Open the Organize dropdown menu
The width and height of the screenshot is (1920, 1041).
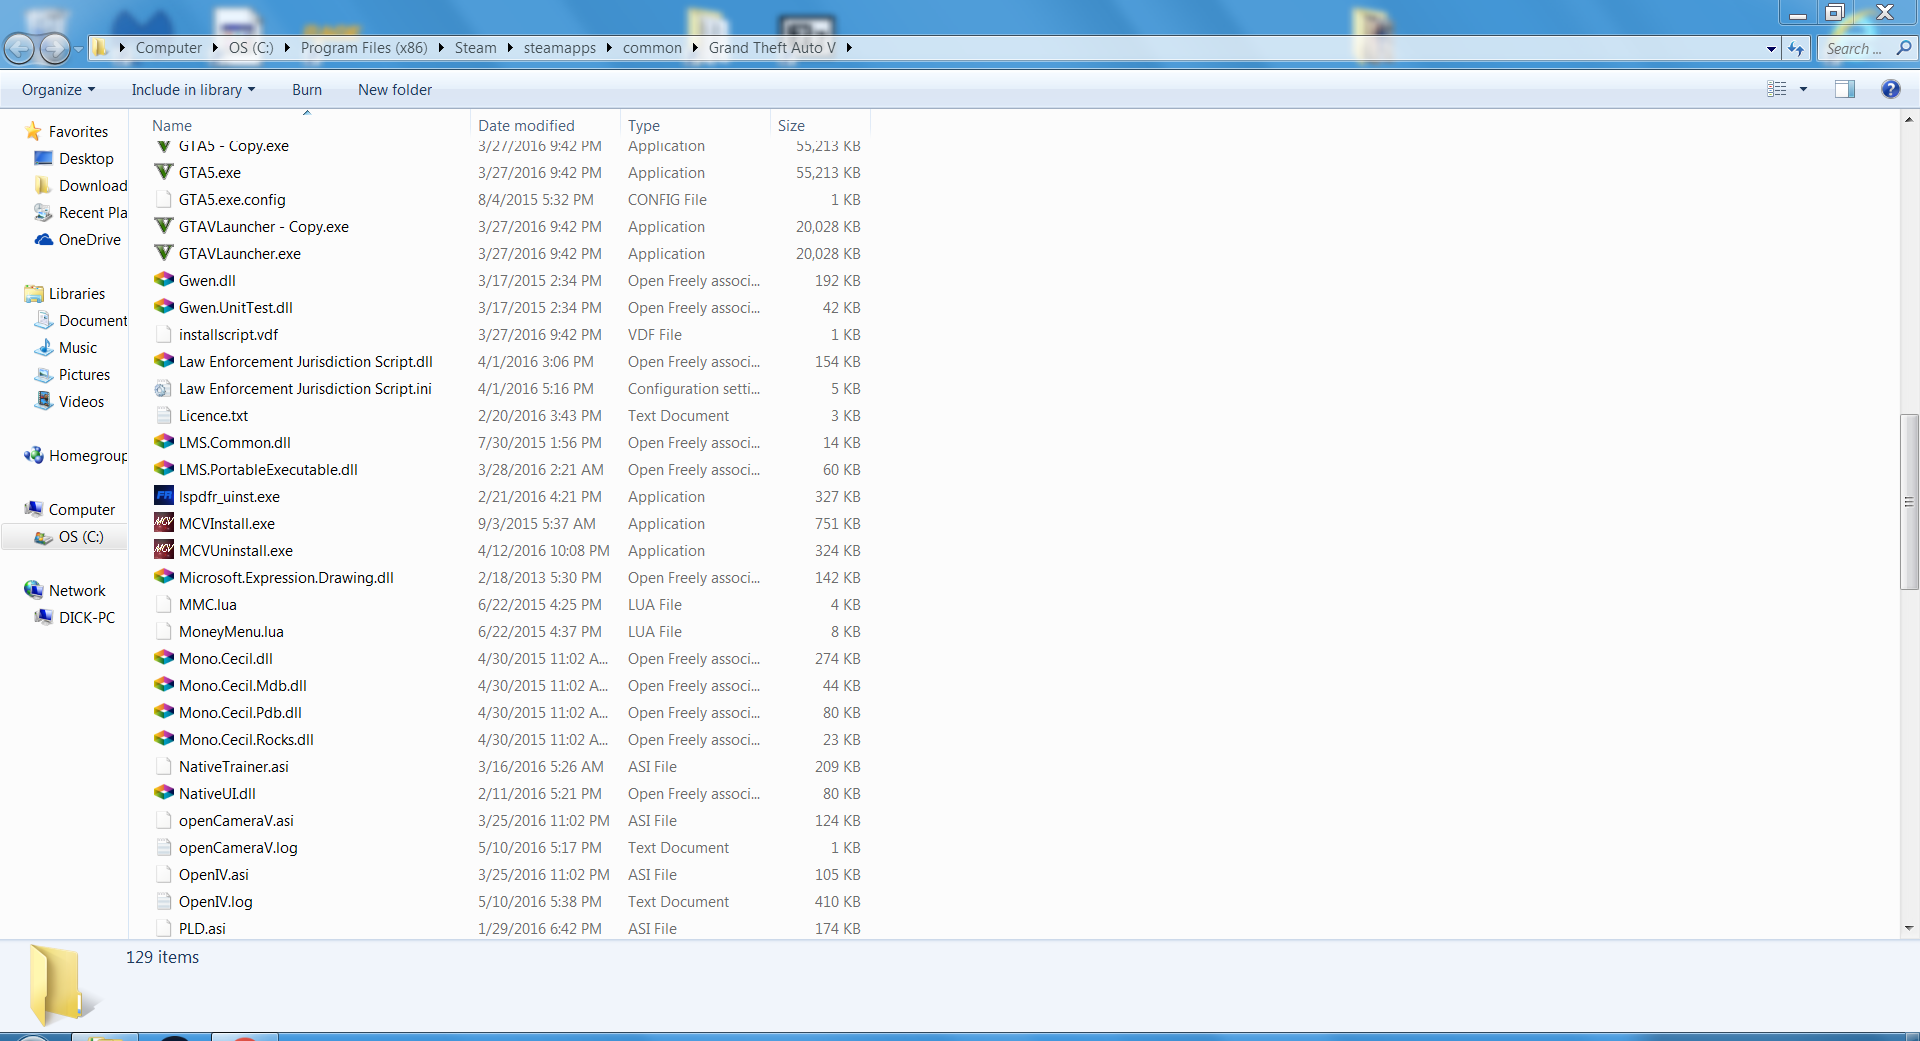click(59, 90)
